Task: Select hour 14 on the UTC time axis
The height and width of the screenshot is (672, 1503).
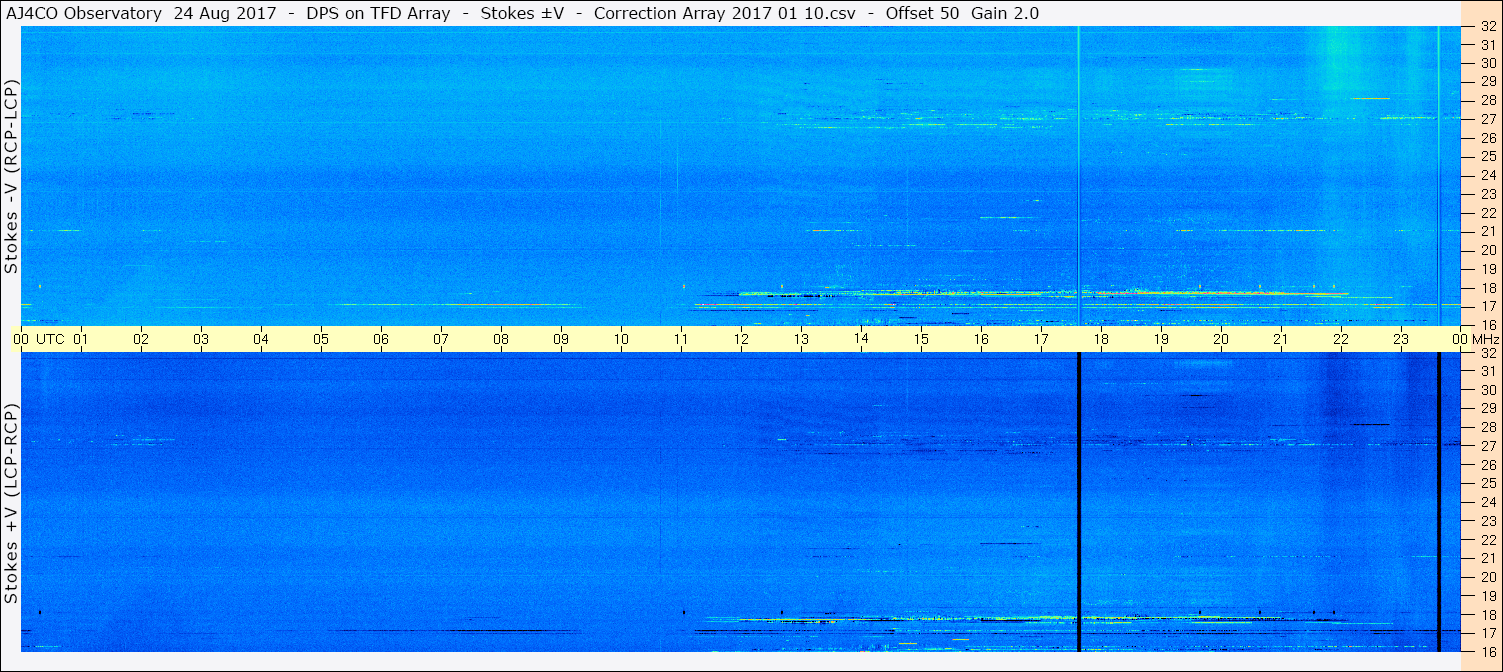Action: pyautogui.click(x=861, y=338)
